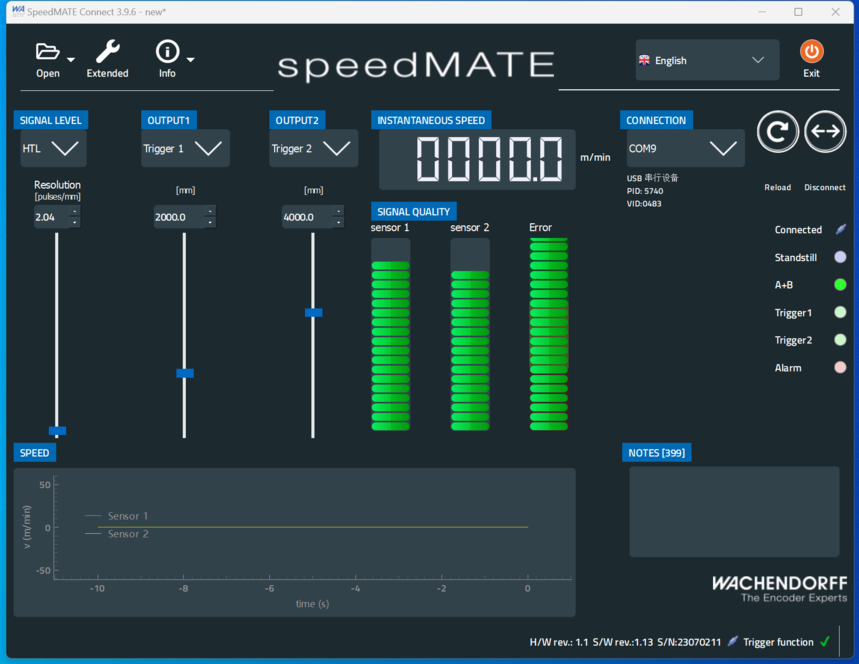Click the Output2 value field 4000.0
The image size is (859, 664).
point(307,217)
